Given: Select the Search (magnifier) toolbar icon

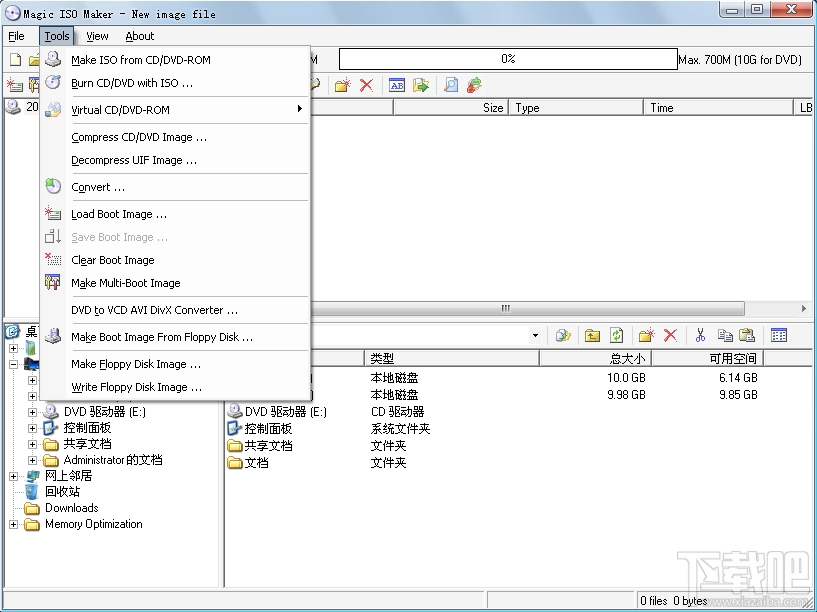Looking at the screenshot, I should 452,84.
